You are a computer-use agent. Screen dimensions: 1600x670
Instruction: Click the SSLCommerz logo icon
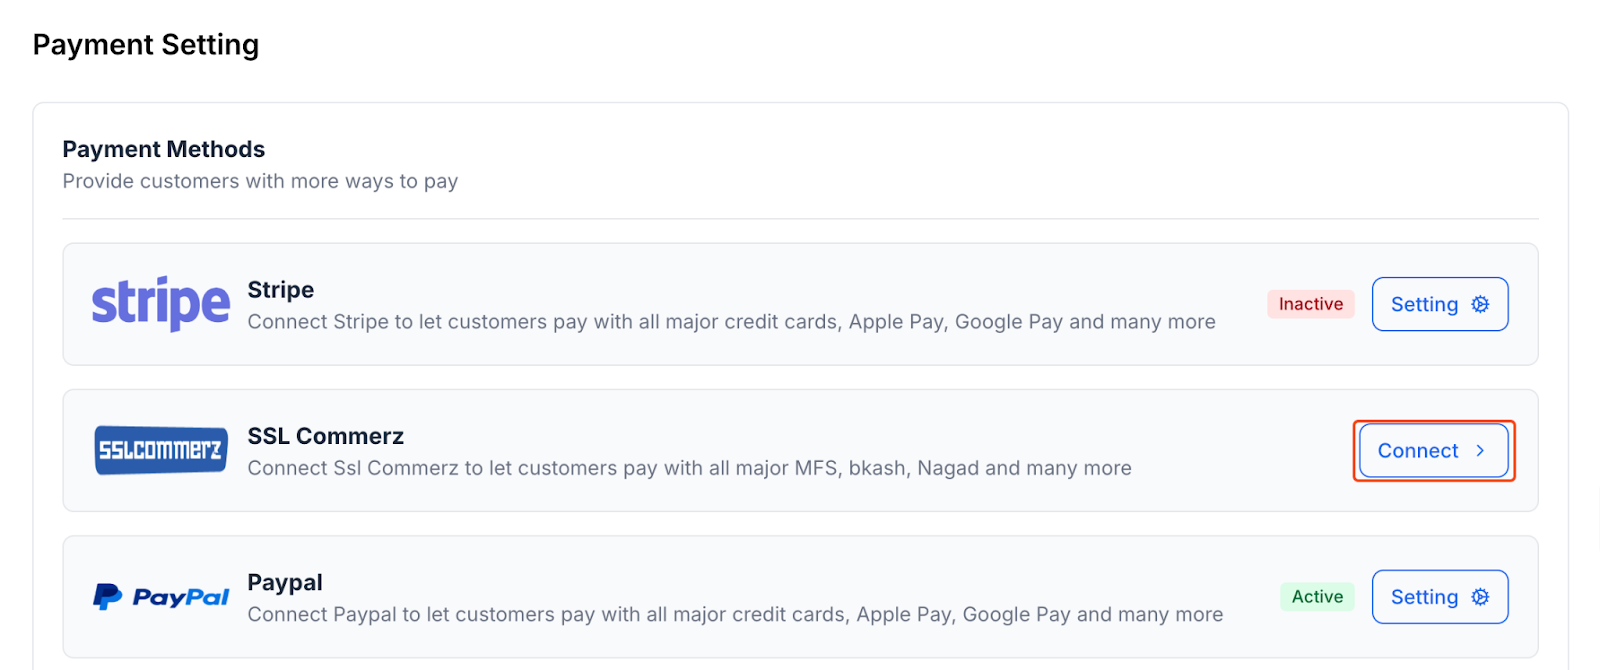(x=160, y=449)
